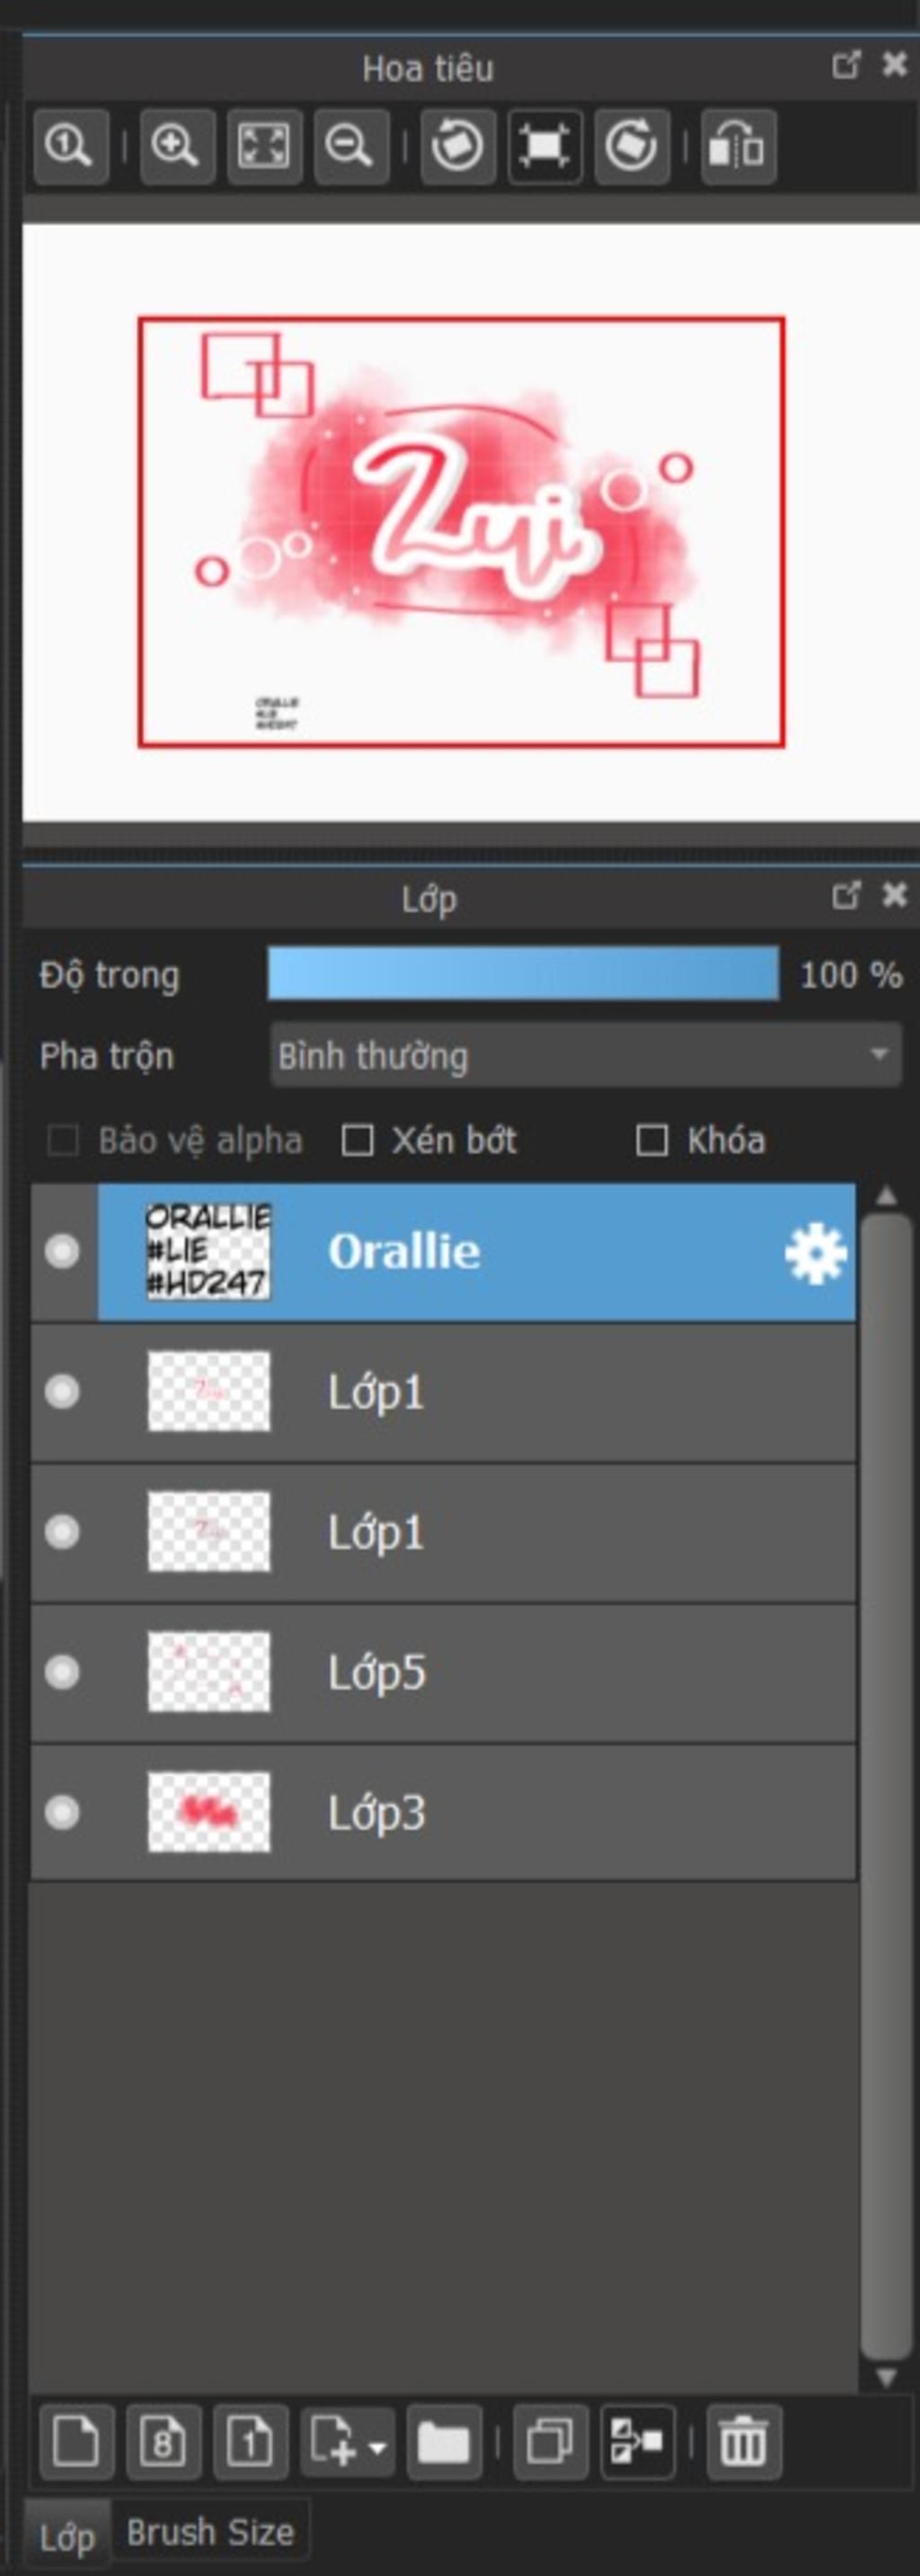Tick the Khóa lock checkbox
This screenshot has width=920, height=2576.
tap(652, 1140)
